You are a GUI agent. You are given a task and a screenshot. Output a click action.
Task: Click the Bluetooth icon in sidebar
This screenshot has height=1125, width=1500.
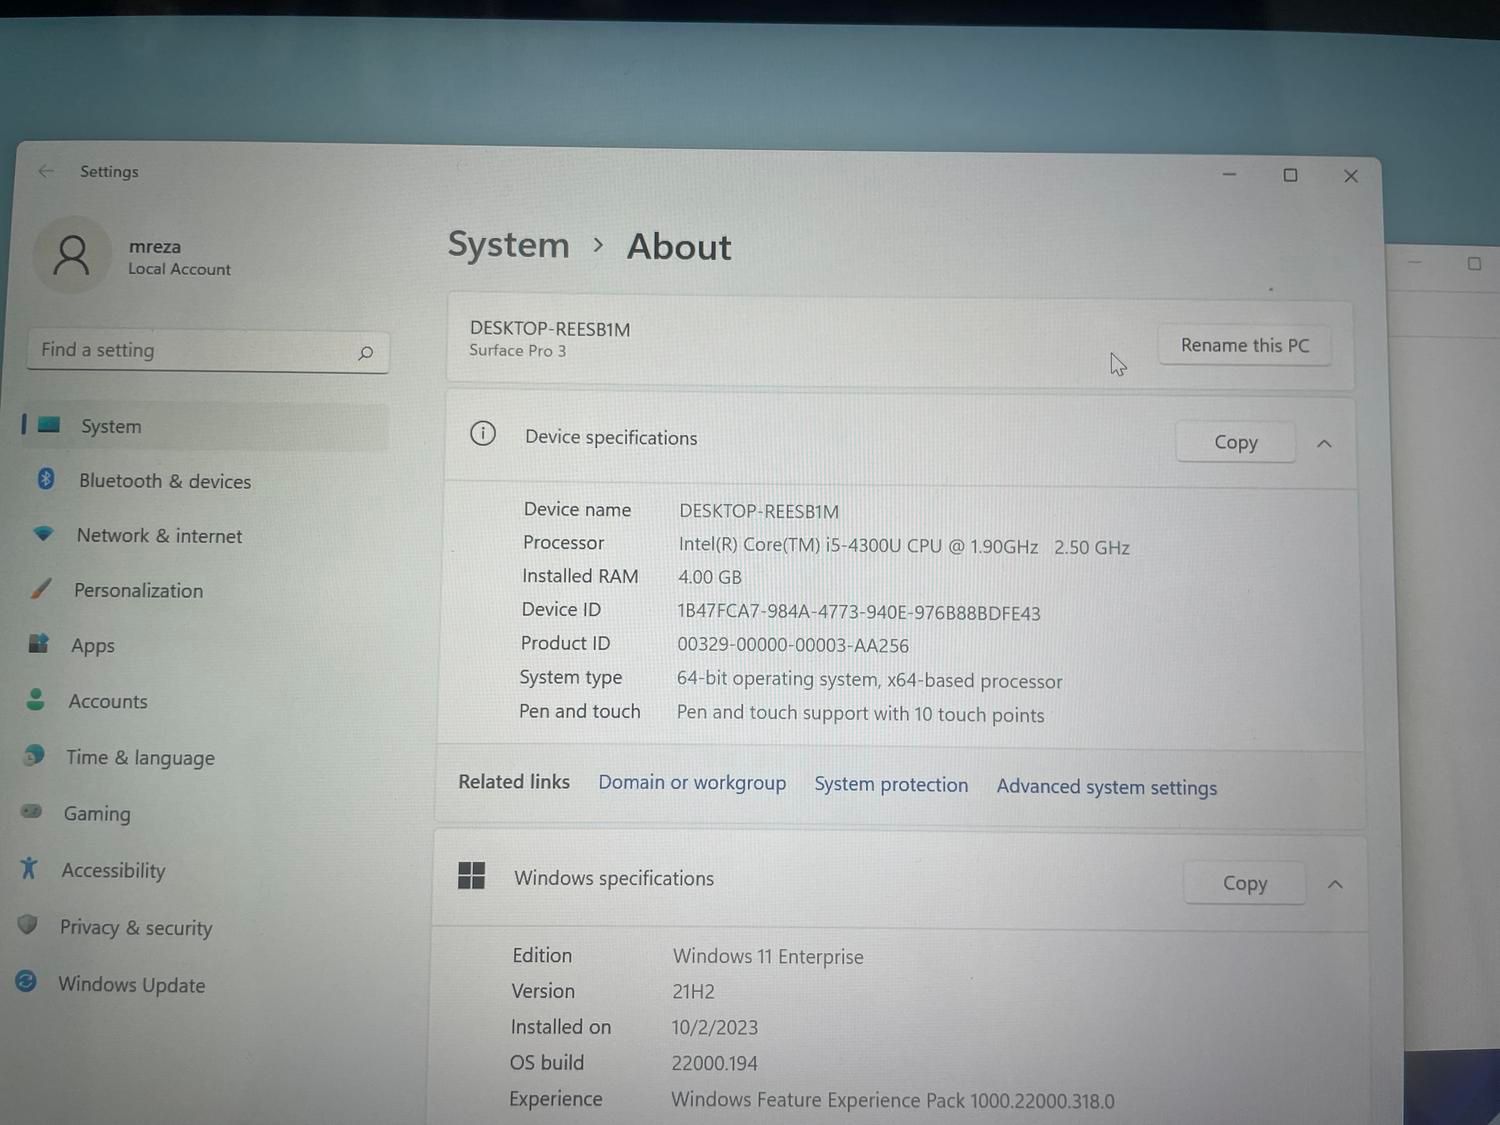coord(46,479)
